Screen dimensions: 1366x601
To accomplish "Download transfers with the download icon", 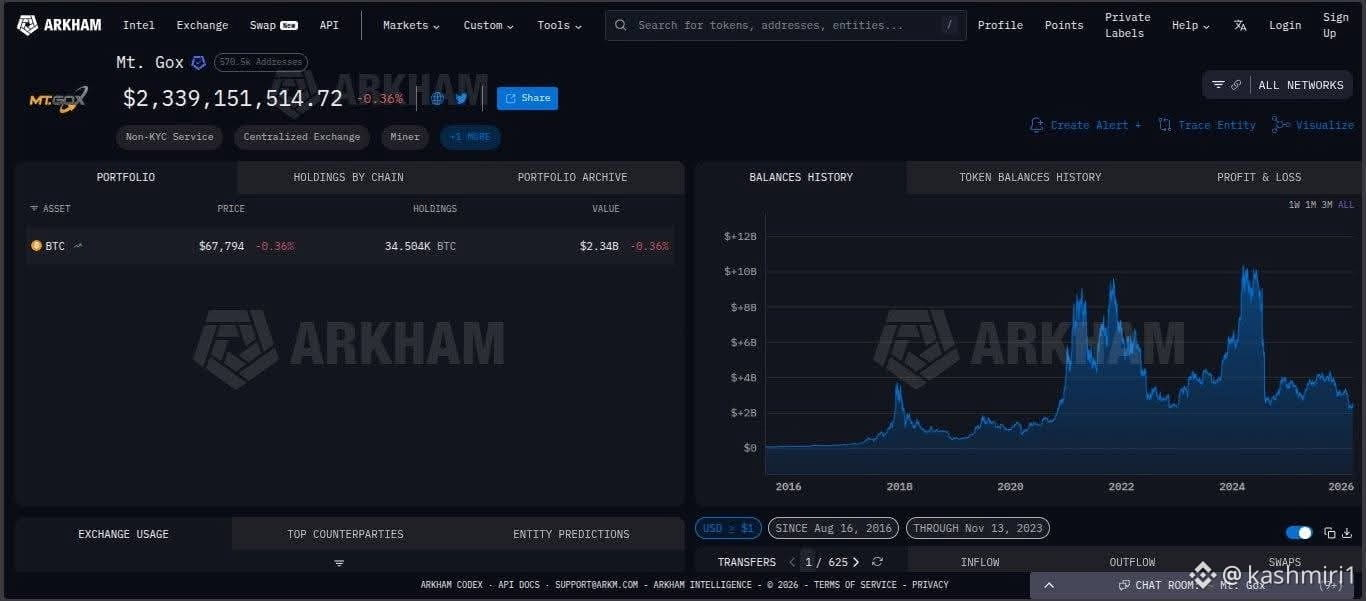I will 1346,534.
